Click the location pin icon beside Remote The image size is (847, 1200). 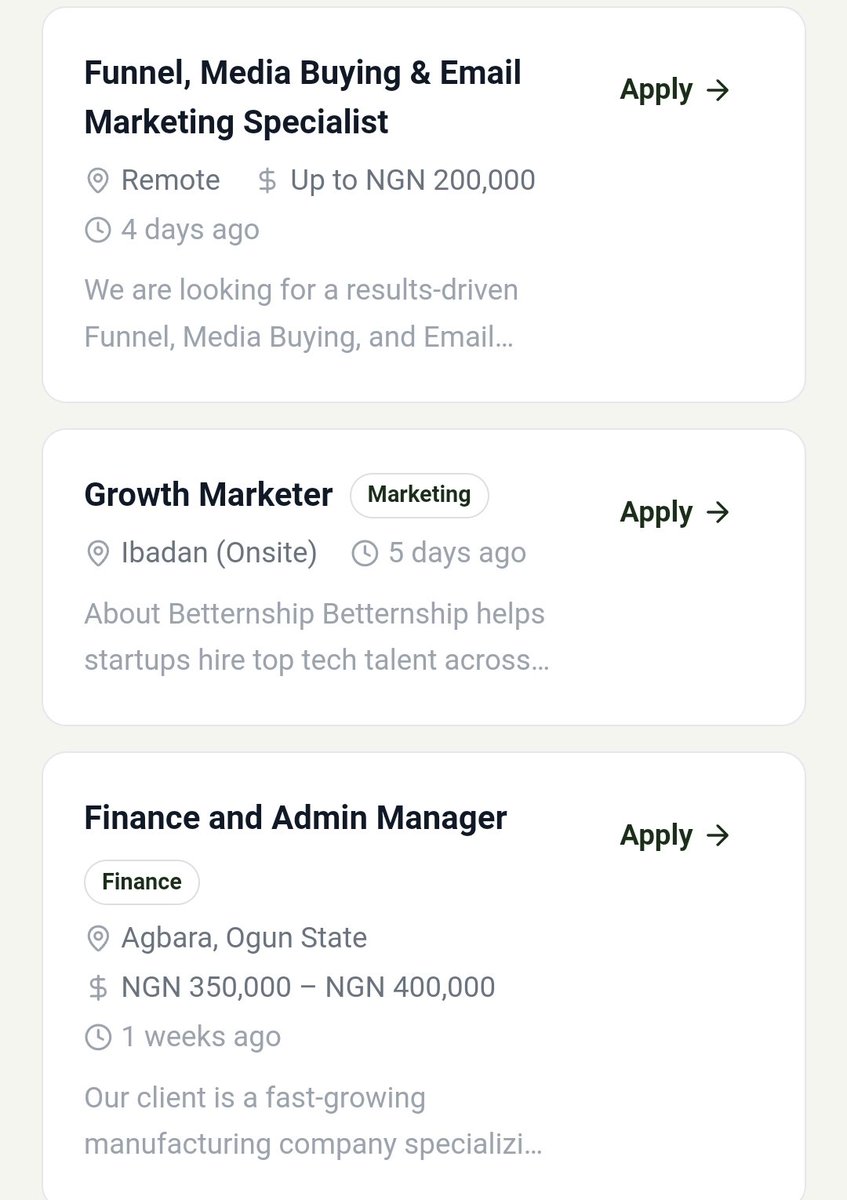click(x=98, y=181)
